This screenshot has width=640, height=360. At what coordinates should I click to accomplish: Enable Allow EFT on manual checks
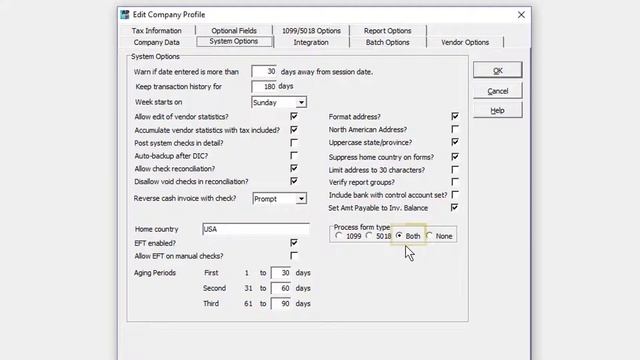click(294, 256)
